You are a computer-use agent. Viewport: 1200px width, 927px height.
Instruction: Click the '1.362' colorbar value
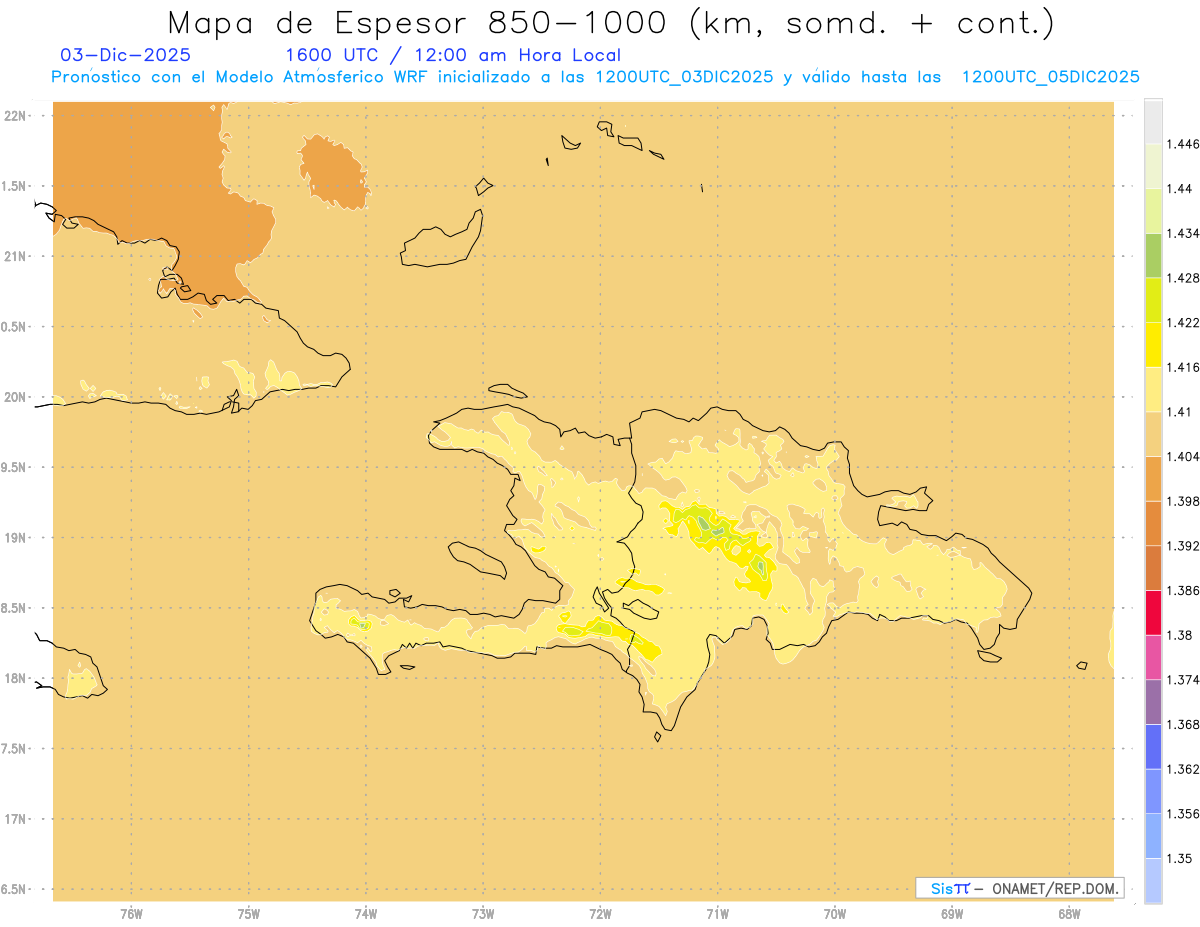(x=1185, y=769)
